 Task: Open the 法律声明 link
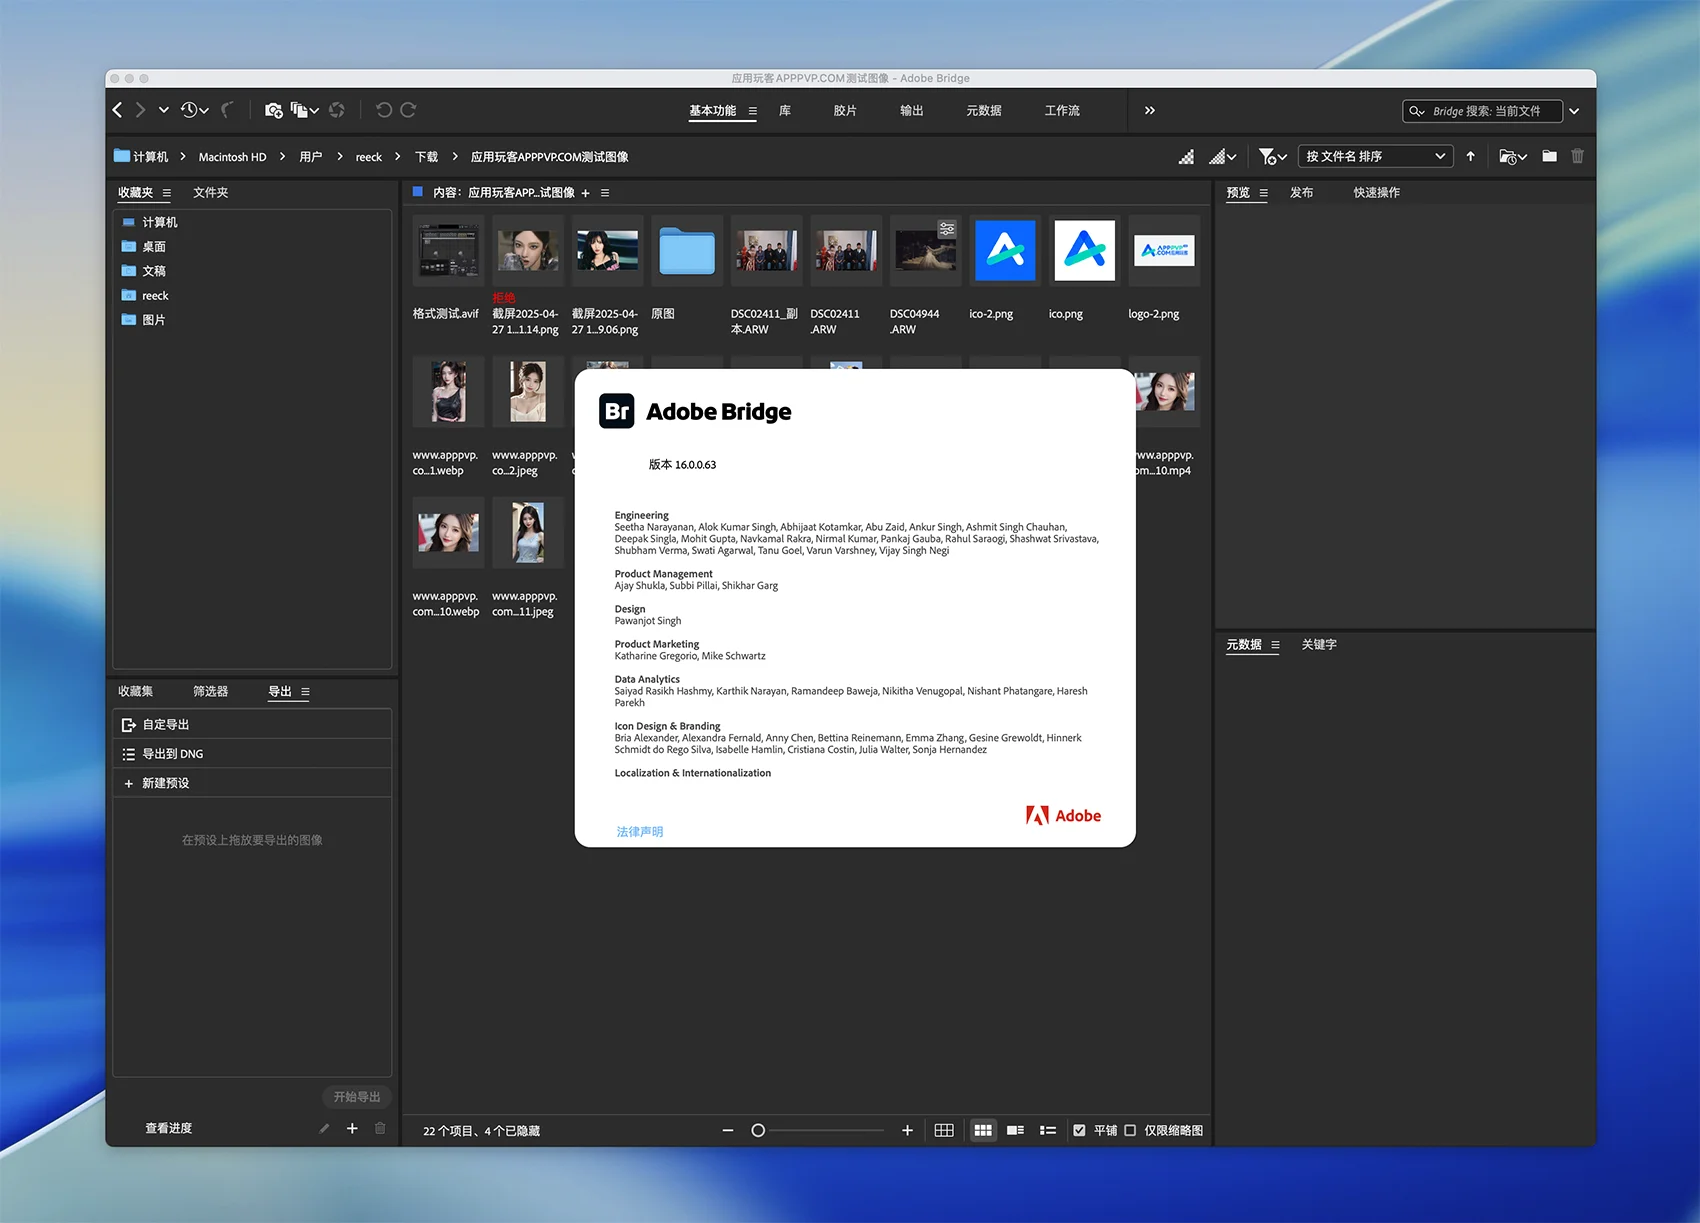point(639,831)
